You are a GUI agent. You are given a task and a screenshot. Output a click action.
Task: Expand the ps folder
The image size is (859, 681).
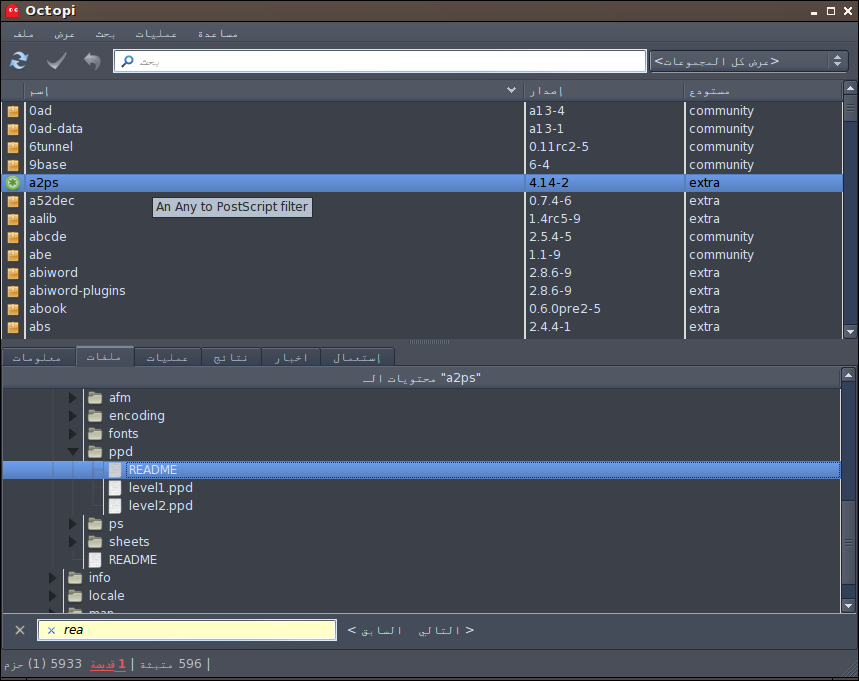(x=72, y=524)
